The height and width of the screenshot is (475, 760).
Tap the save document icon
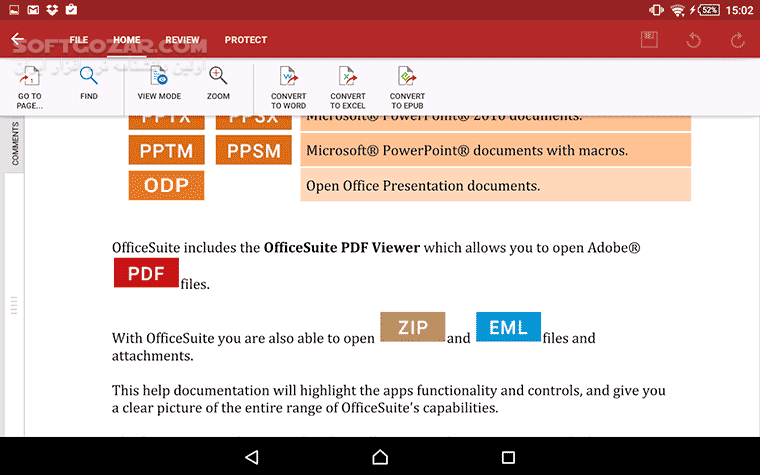pyautogui.click(x=649, y=39)
